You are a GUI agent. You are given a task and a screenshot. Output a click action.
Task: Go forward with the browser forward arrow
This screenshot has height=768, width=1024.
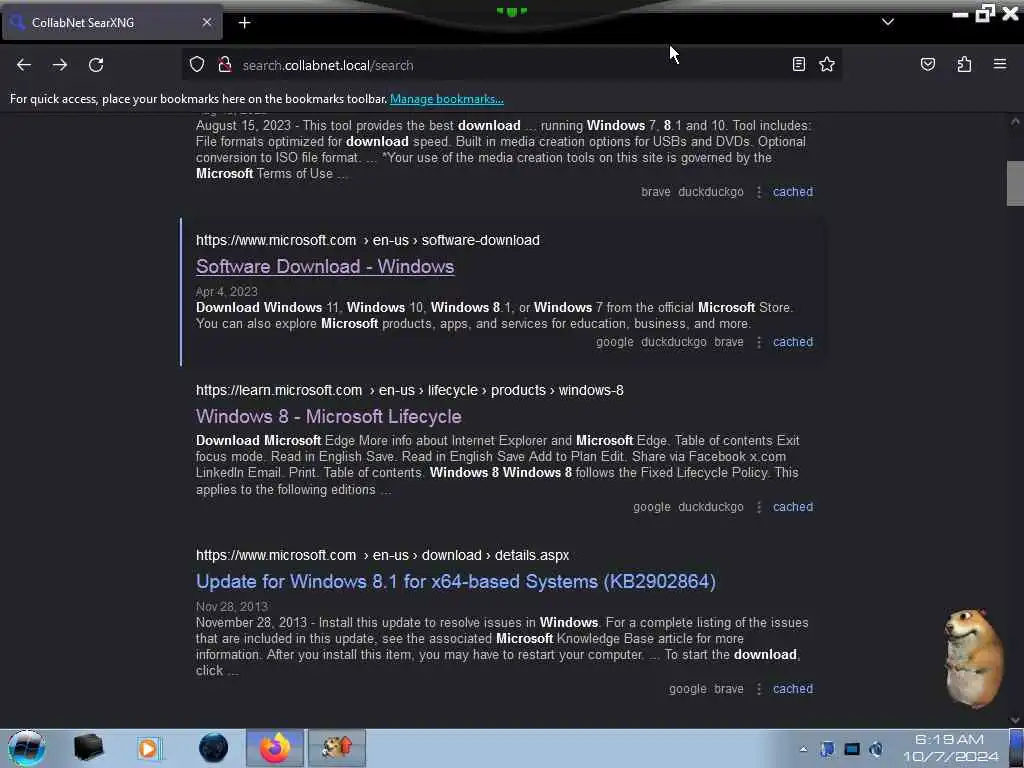59,65
